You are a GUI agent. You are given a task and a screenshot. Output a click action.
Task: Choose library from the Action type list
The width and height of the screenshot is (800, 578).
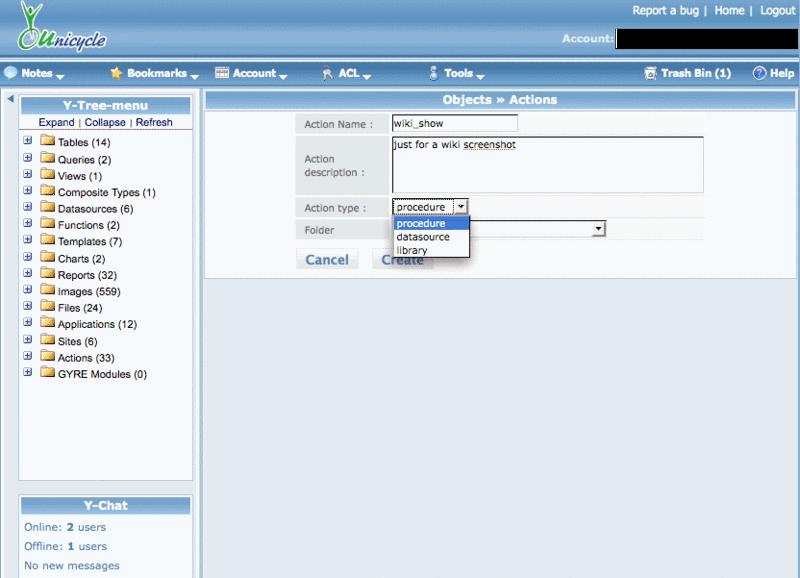[x=412, y=250]
